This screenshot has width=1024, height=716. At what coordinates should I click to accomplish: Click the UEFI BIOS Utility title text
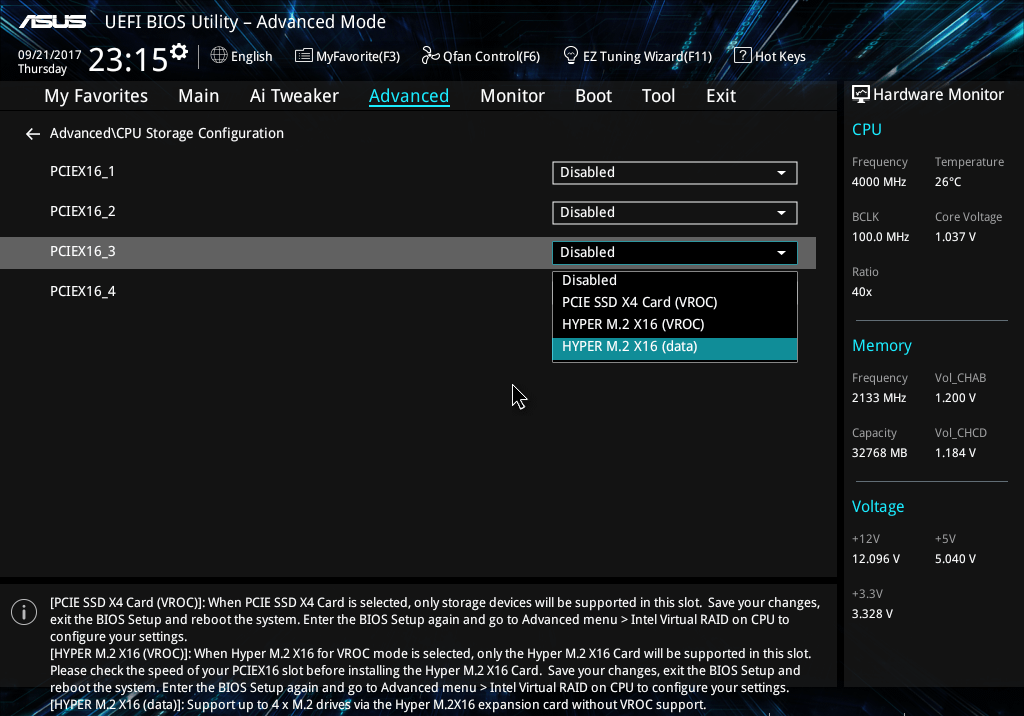(x=245, y=22)
